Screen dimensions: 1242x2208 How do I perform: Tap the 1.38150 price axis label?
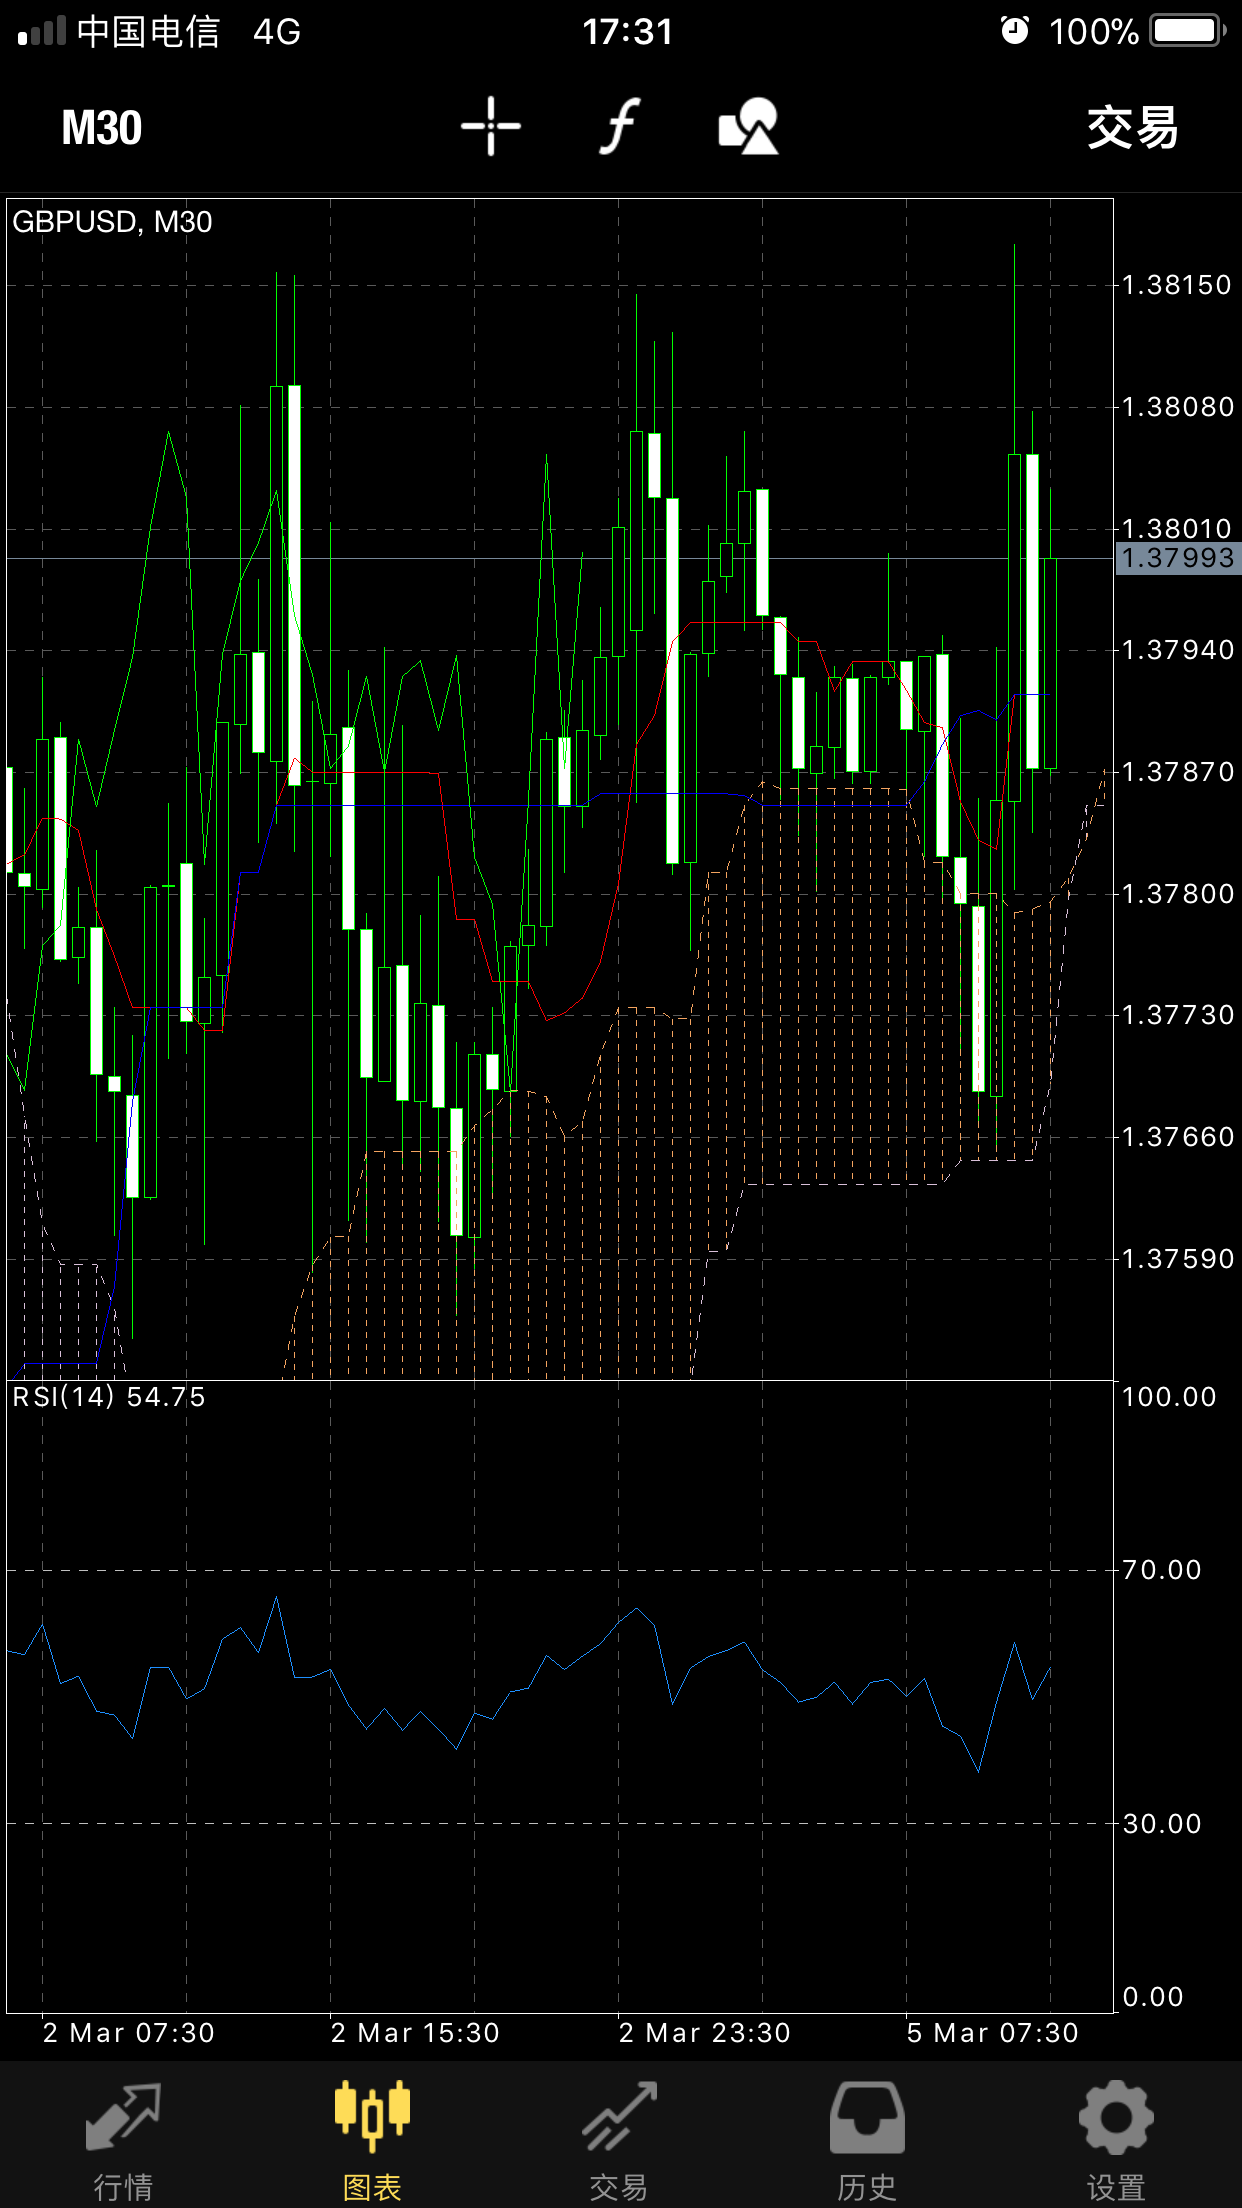(x=1177, y=286)
